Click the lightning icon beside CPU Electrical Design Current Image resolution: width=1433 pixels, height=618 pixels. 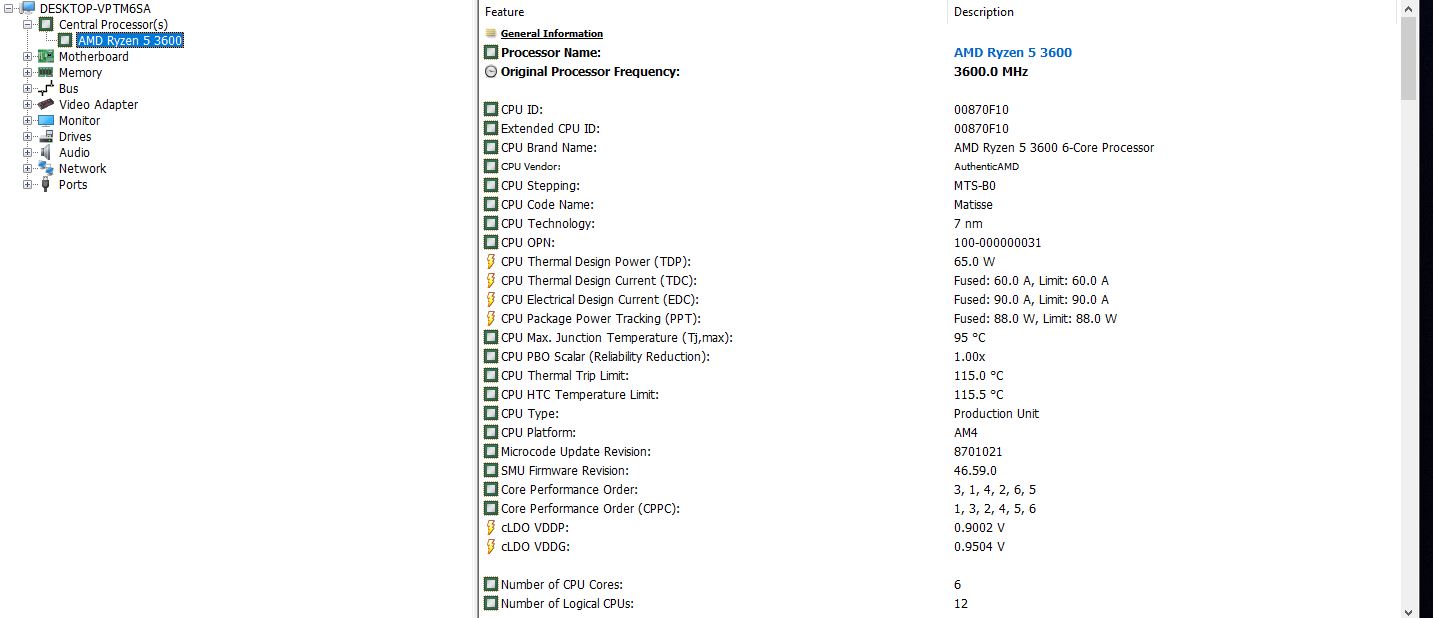(x=490, y=299)
